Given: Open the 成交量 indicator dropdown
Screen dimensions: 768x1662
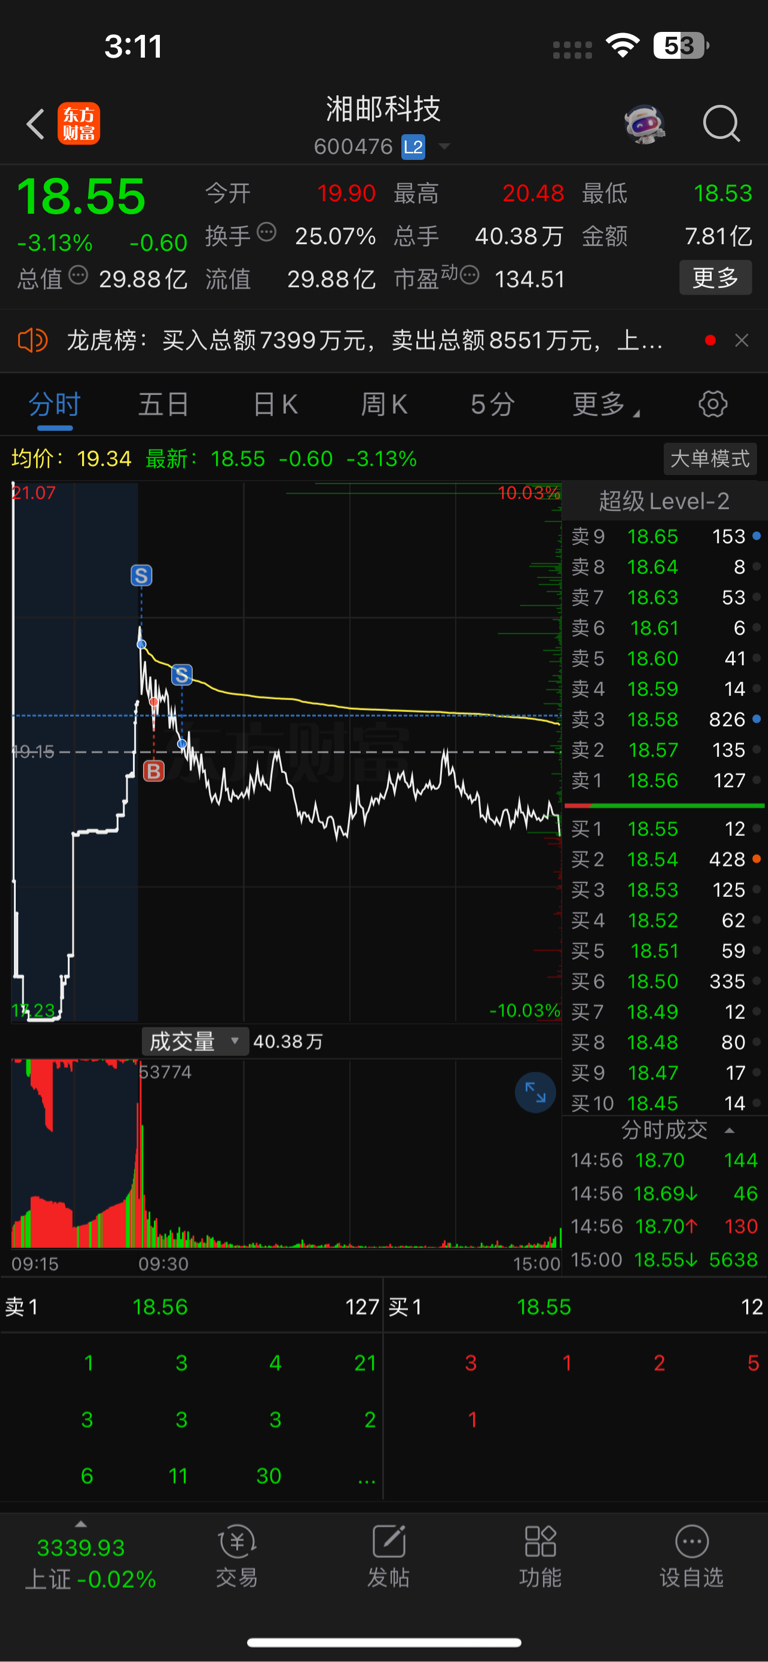Looking at the screenshot, I should click(194, 1041).
